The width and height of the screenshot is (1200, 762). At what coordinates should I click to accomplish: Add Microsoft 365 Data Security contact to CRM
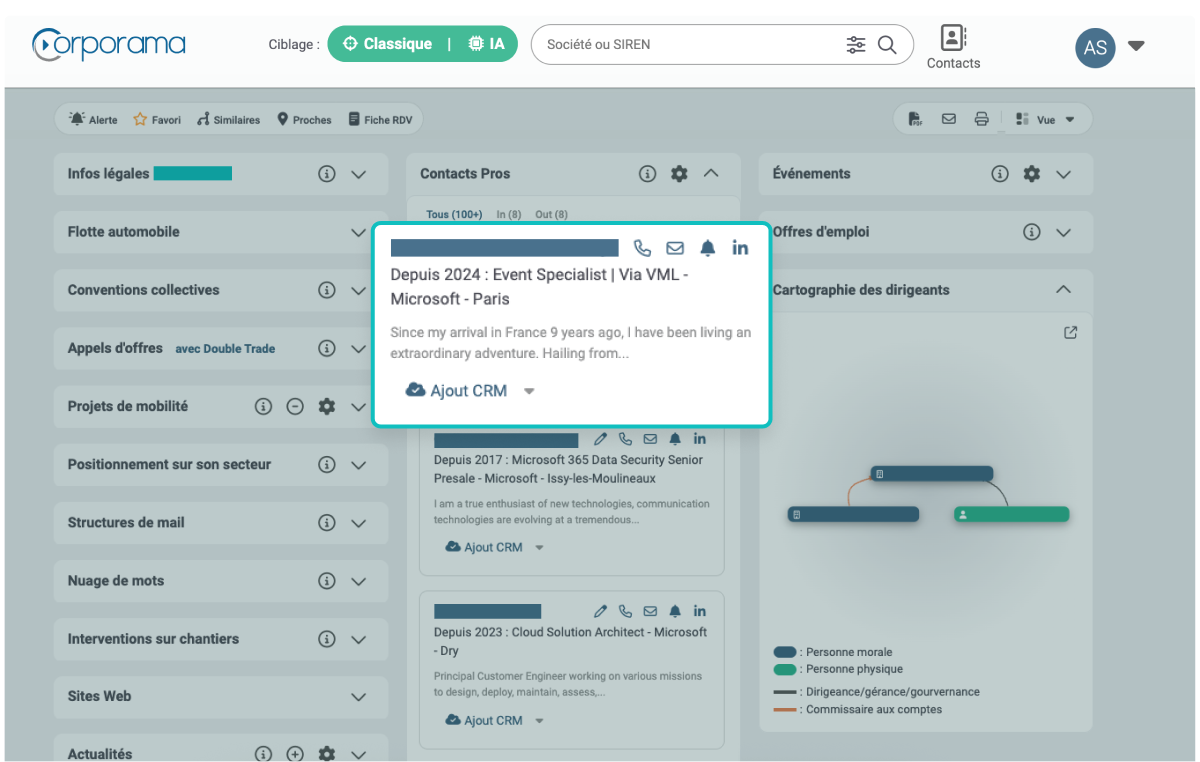click(x=484, y=547)
